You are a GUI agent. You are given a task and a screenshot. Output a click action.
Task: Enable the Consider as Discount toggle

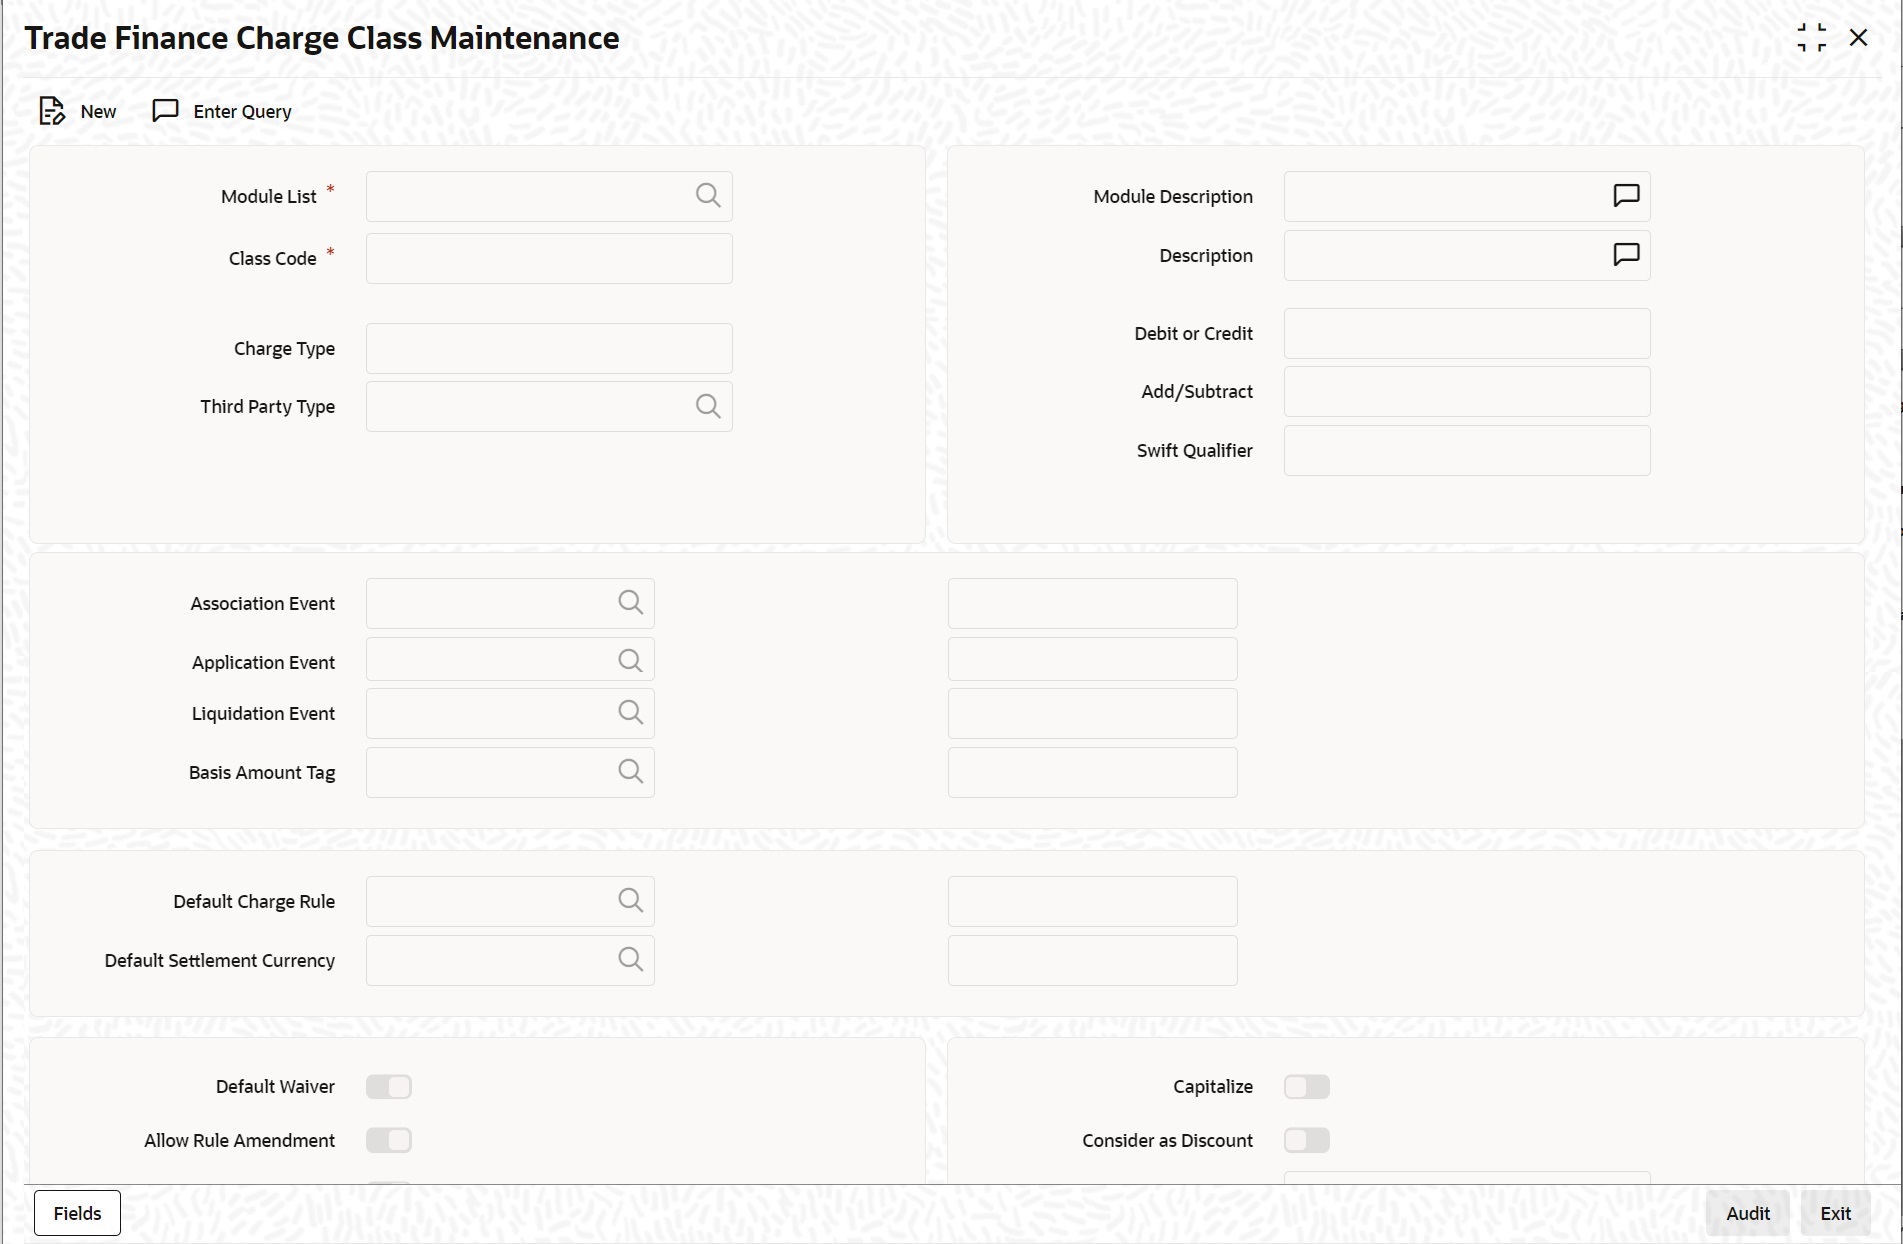coord(1307,1140)
